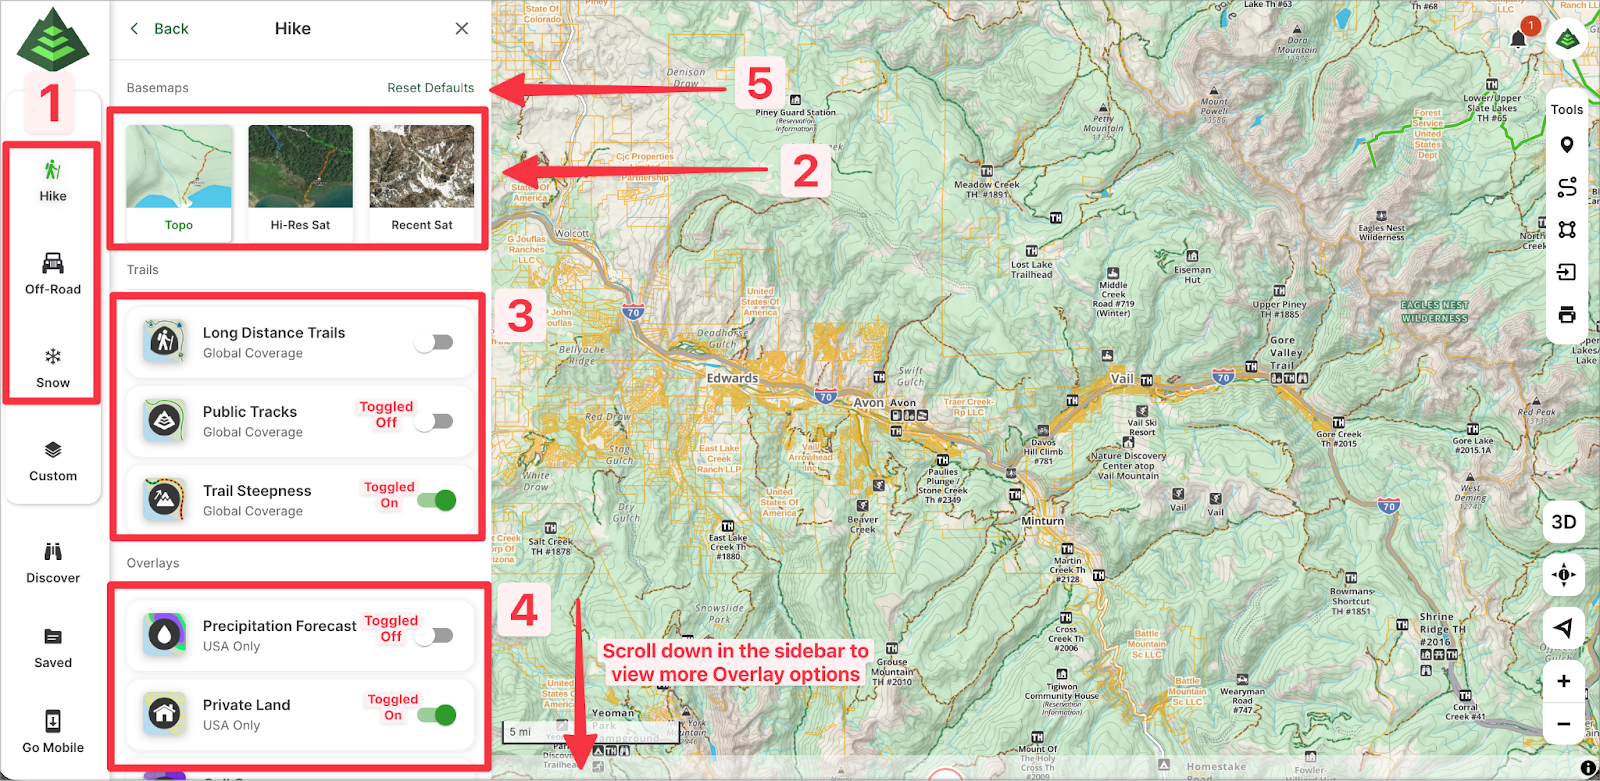This screenshot has width=1600, height=781.
Task: Turn on Public Tracks toggle
Action: click(435, 421)
